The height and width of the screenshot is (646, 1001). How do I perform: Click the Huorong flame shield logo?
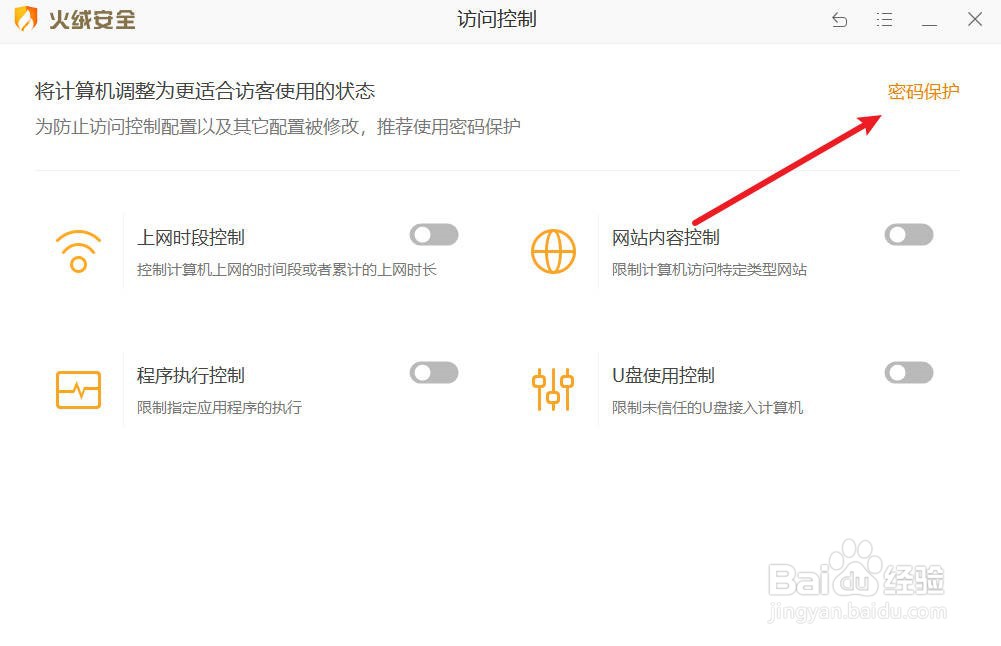[25, 19]
